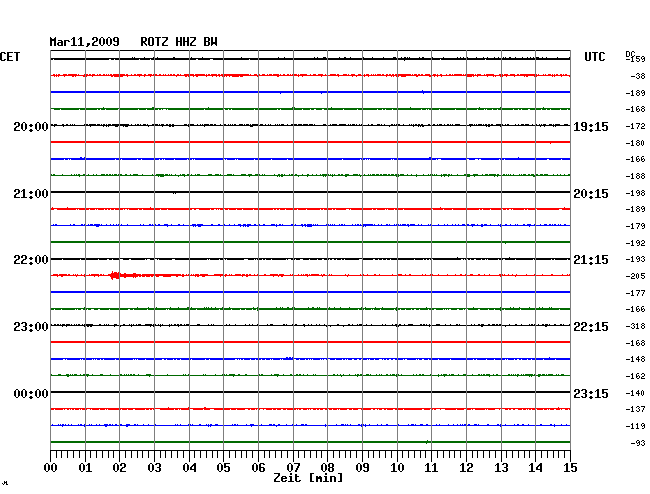
Task: Click the DC offset value -119
Action: [x=635, y=426]
